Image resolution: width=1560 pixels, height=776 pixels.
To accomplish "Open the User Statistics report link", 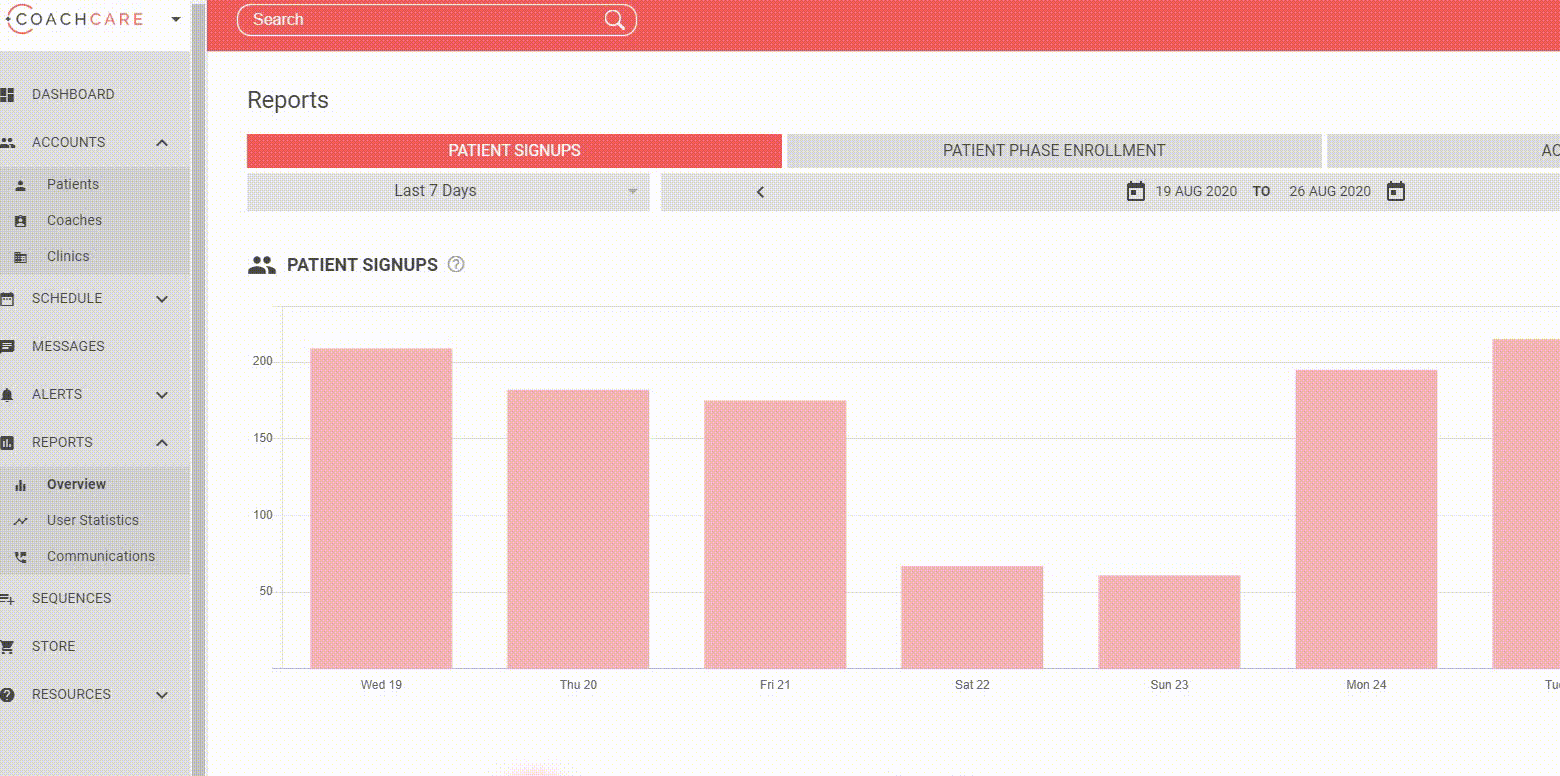I will (95, 520).
